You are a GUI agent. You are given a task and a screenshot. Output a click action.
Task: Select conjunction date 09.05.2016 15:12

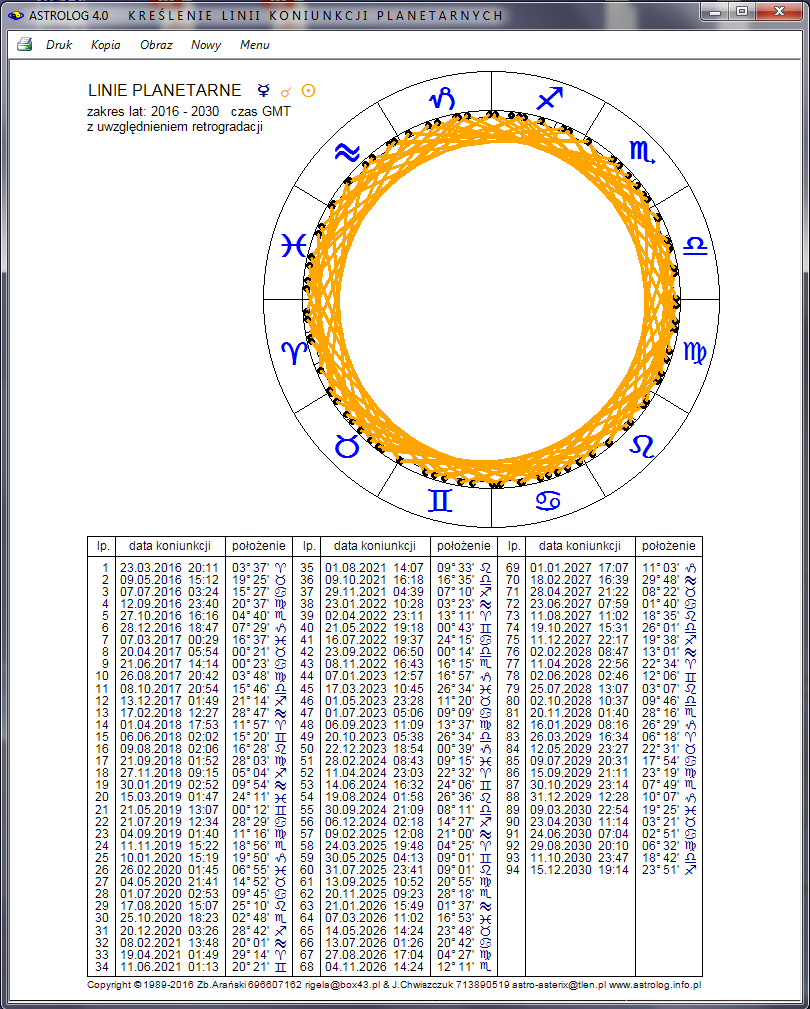[169, 580]
